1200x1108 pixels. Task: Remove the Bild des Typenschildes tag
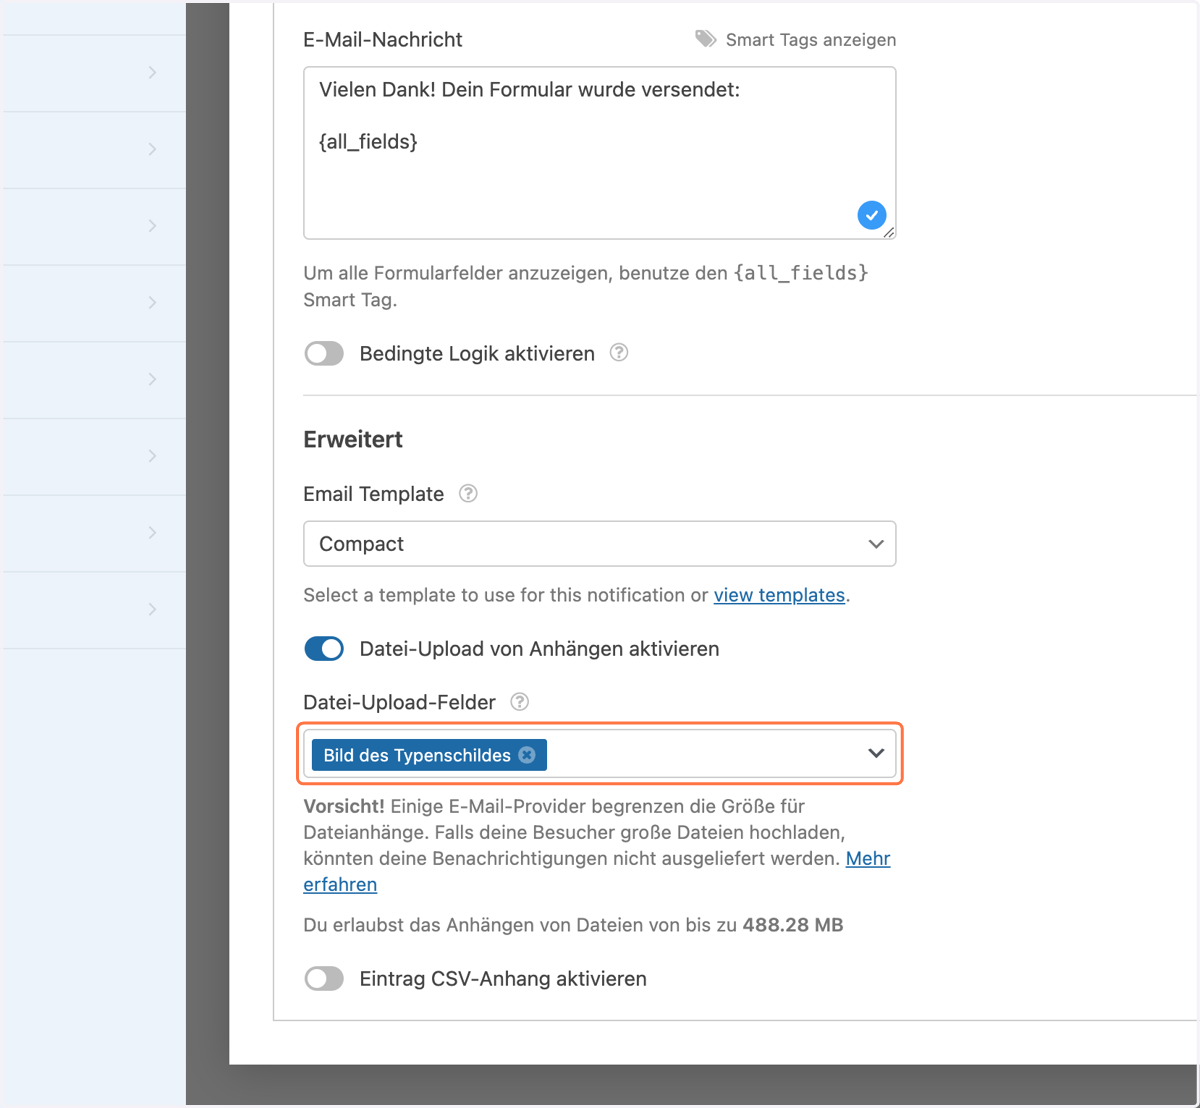[527, 755]
